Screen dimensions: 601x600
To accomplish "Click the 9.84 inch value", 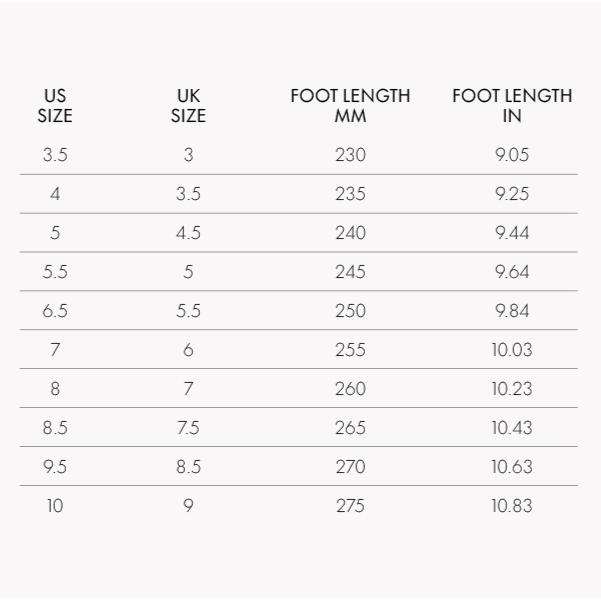I will 512,311.
